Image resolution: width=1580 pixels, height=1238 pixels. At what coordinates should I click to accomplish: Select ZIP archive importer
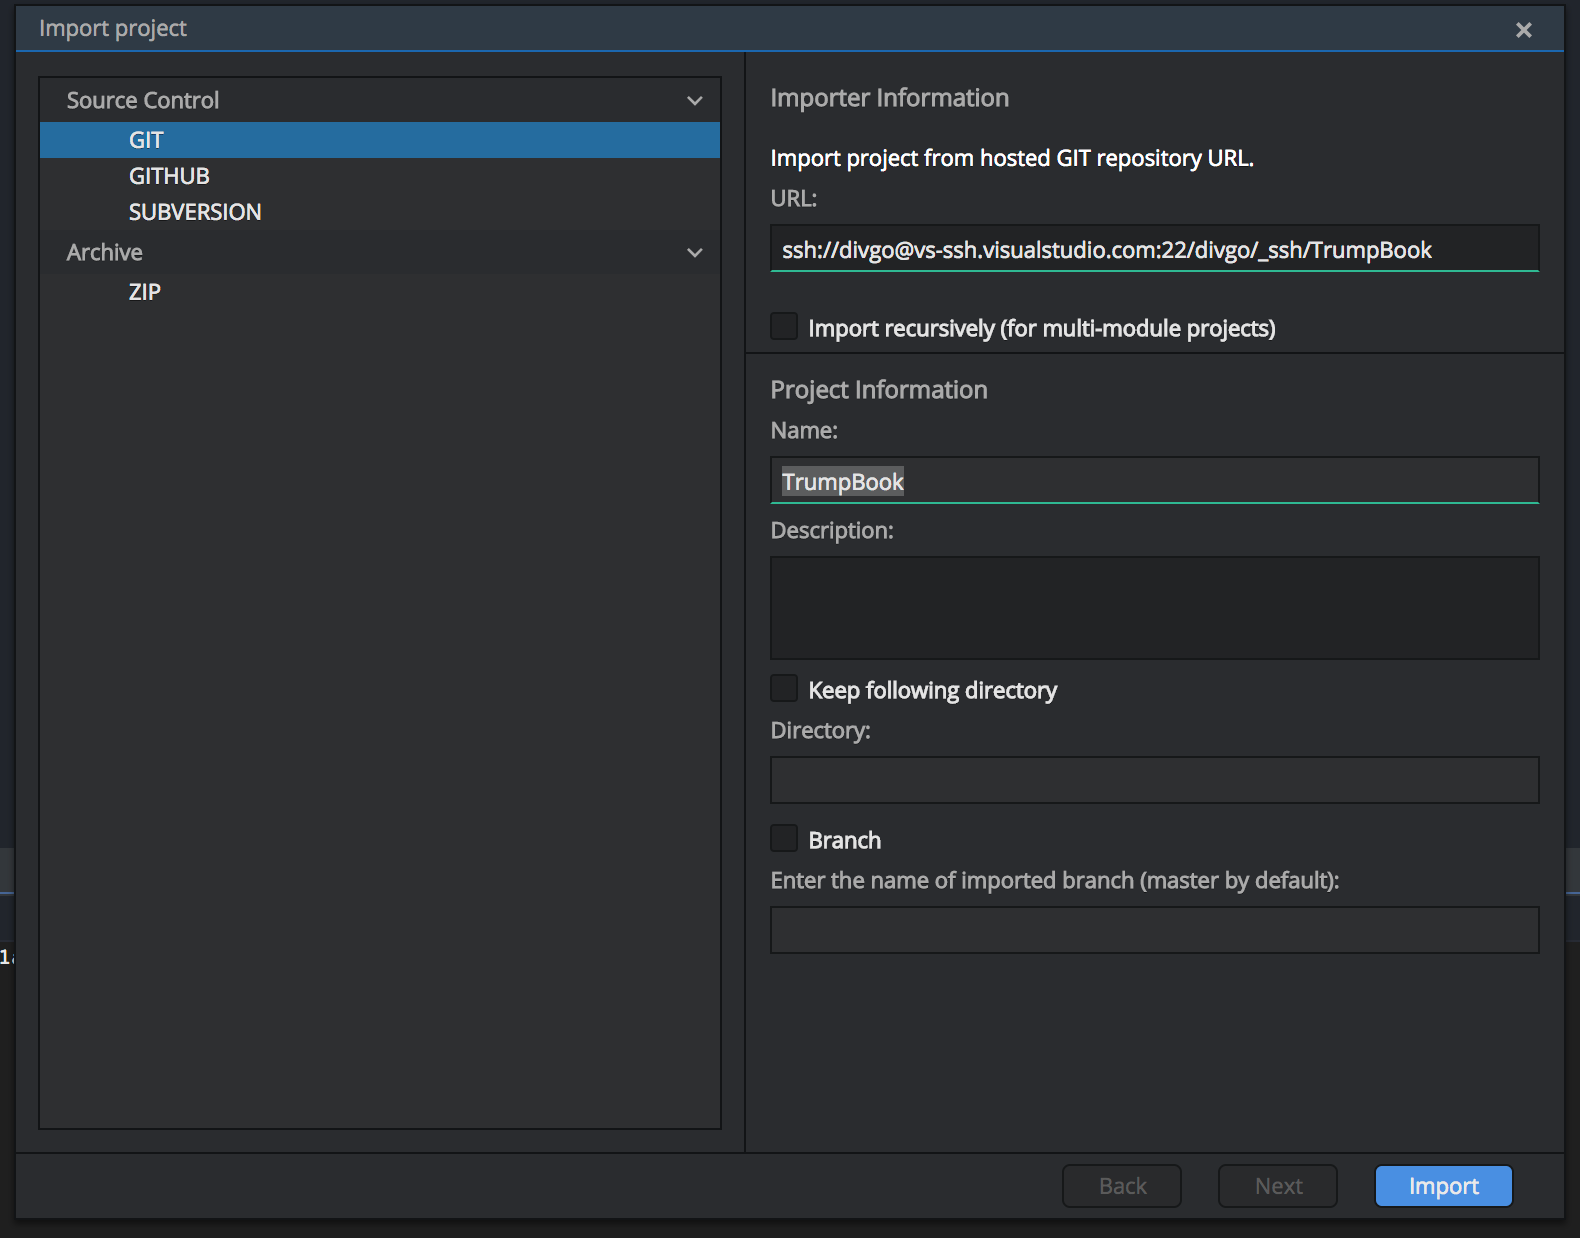click(x=145, y=292)
